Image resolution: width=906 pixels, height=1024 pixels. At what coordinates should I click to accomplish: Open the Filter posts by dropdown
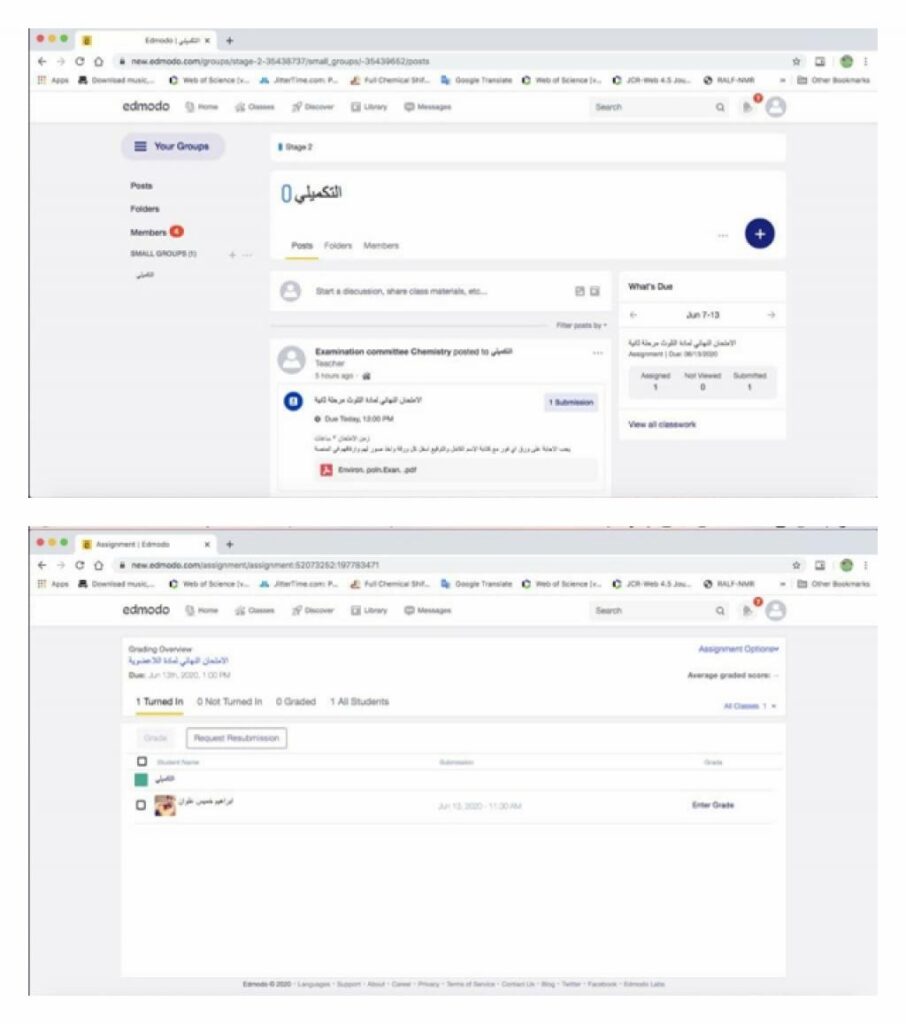pyautogui.click(x=581, y=326)
